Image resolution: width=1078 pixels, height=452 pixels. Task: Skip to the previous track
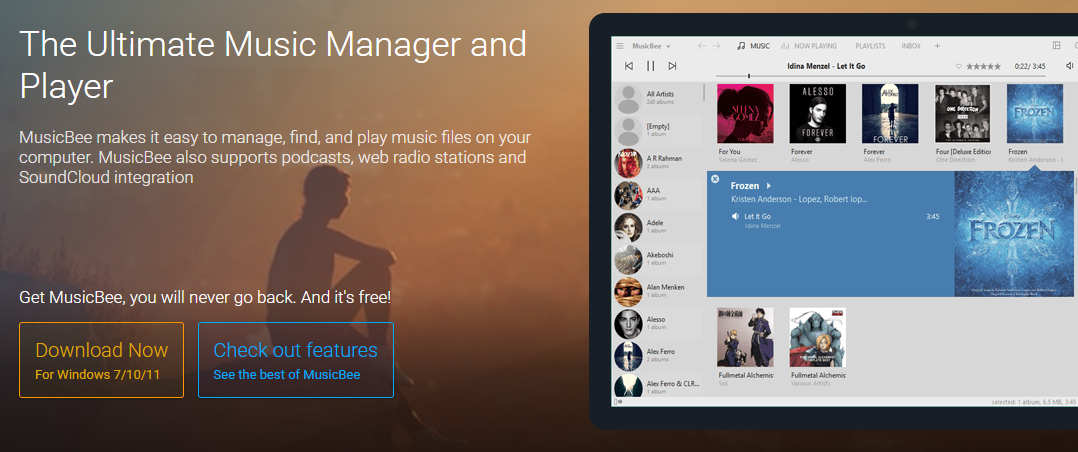628,66
